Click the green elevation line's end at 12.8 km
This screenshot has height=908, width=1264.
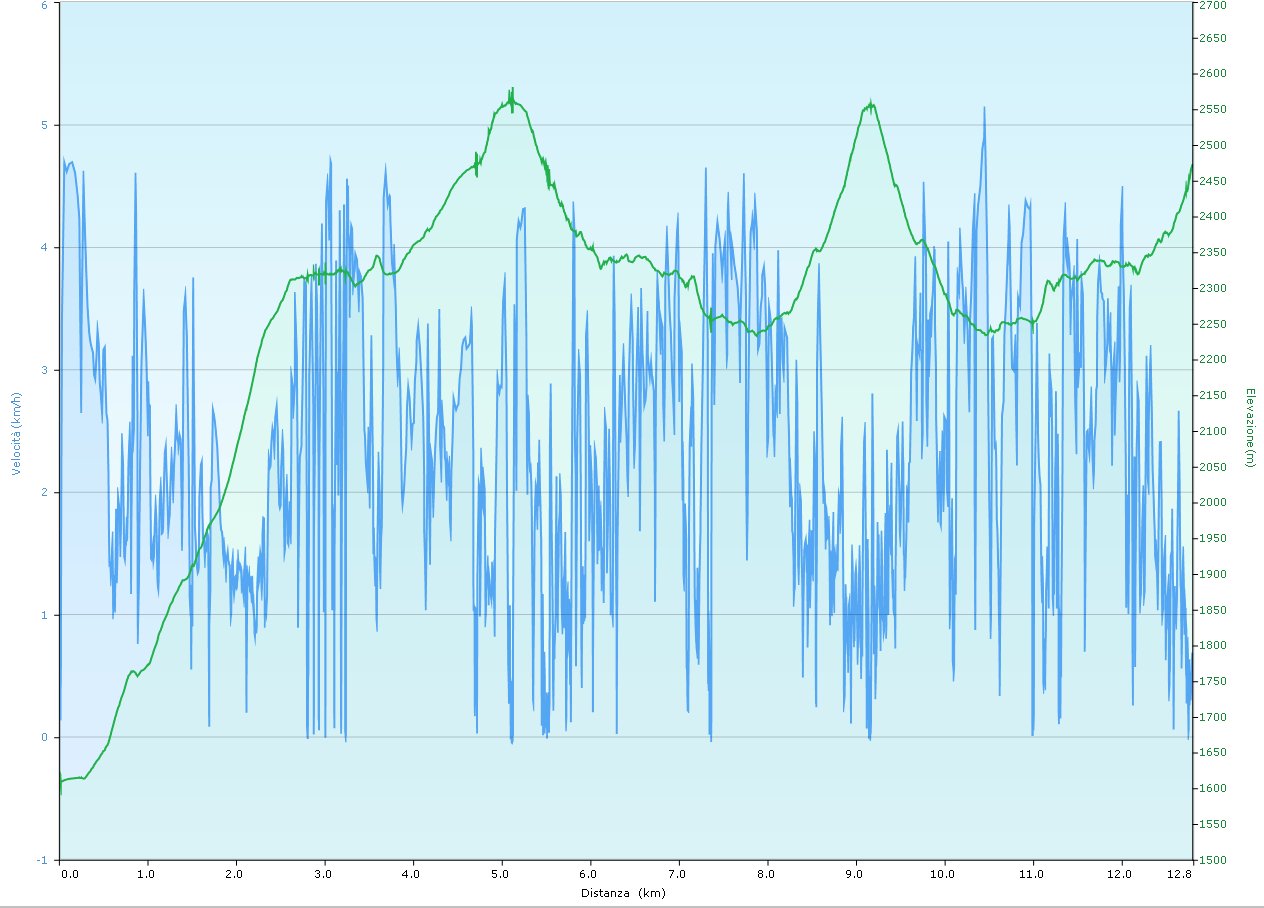click(x=1191, y=166)
